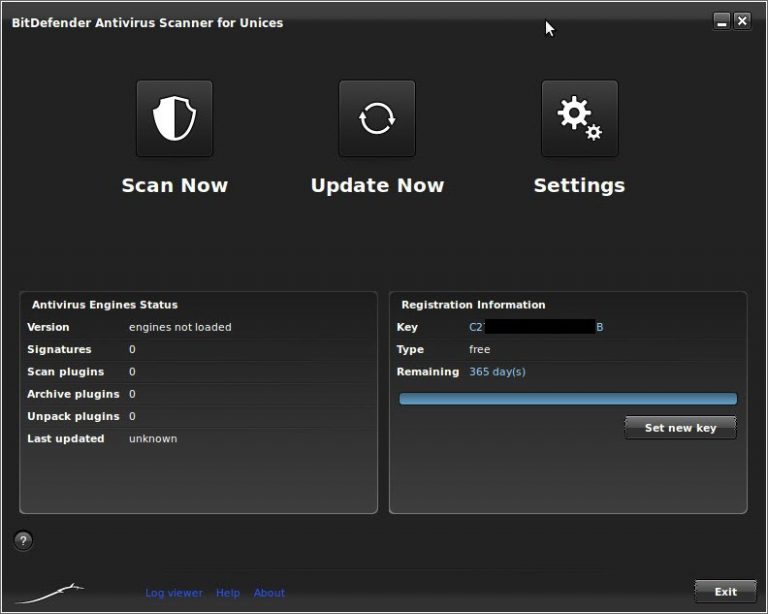Click the Exit button
This screenshot has height=614, width=768.
click(x=725, y=591)
